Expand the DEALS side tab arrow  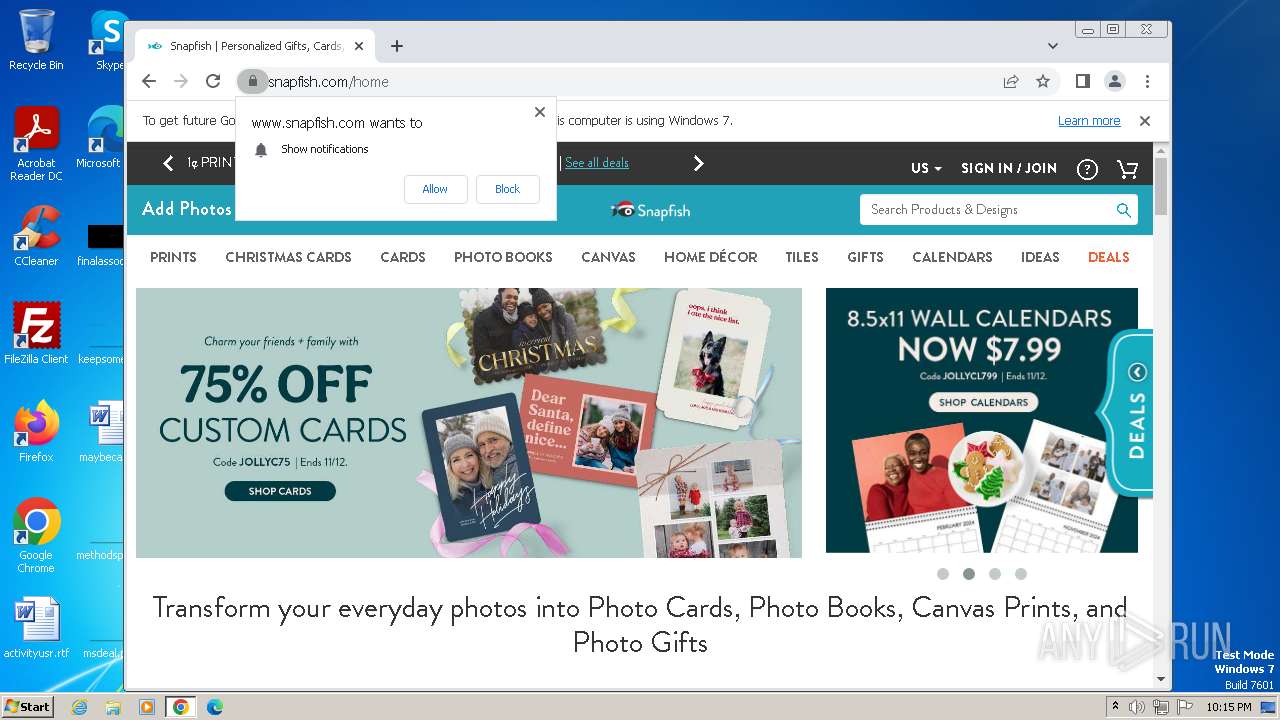(x=1137, y=372)
